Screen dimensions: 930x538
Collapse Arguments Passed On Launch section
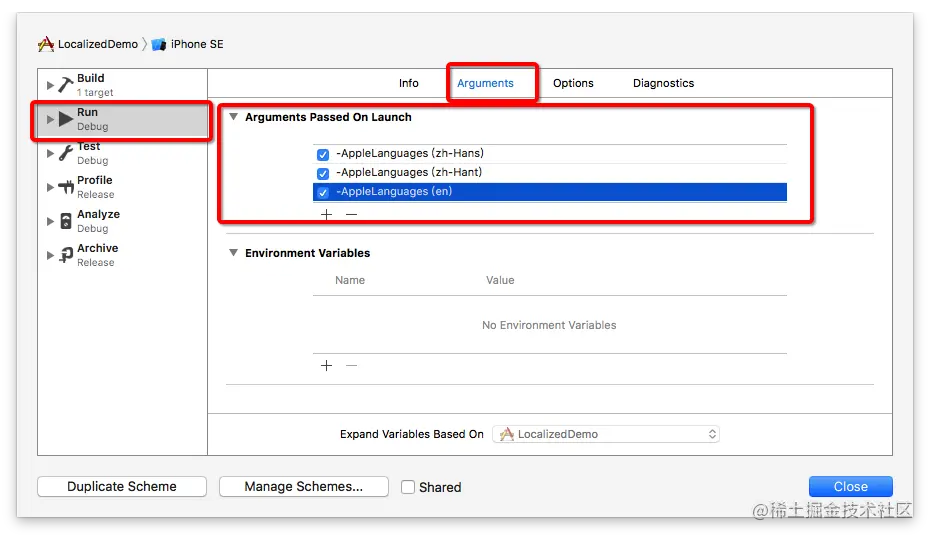234,117
